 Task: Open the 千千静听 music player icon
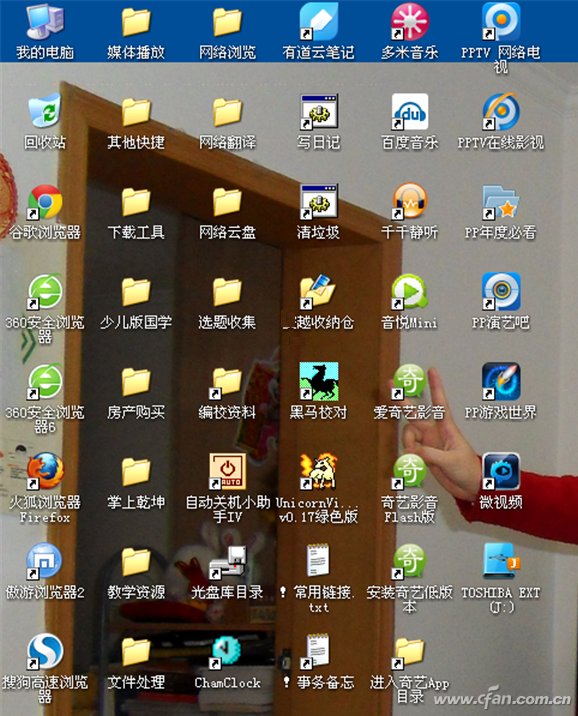[x=410, y=201]
